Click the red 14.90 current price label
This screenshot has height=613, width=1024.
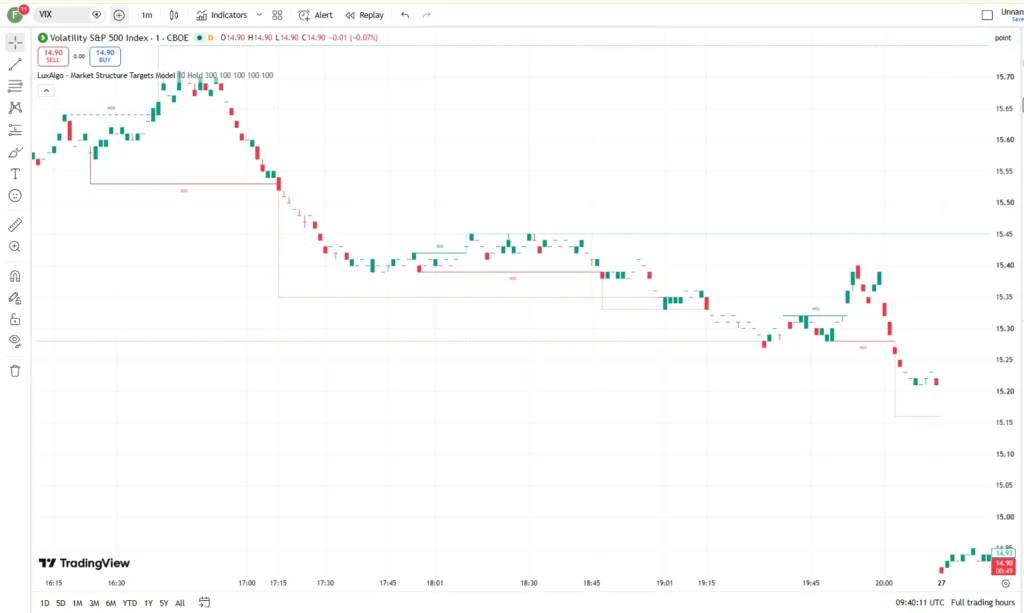point(1004,567)
